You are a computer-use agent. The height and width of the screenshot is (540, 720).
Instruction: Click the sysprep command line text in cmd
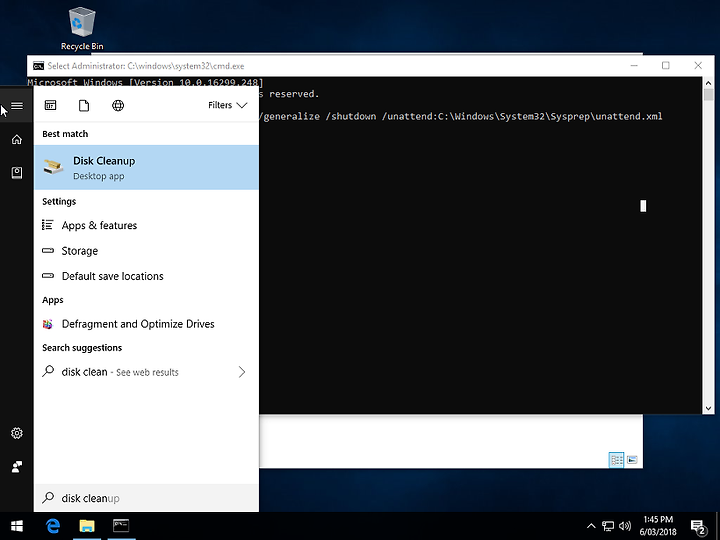(462, 117)
